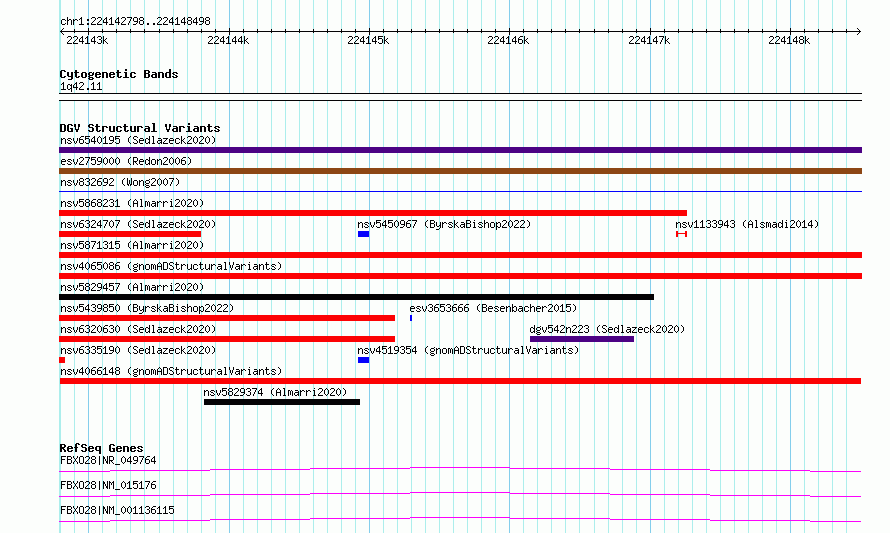The width and height of the screenshot is (890, 533).
Task: Click the left arrowhead of the ruler
Action: [62, 31]
